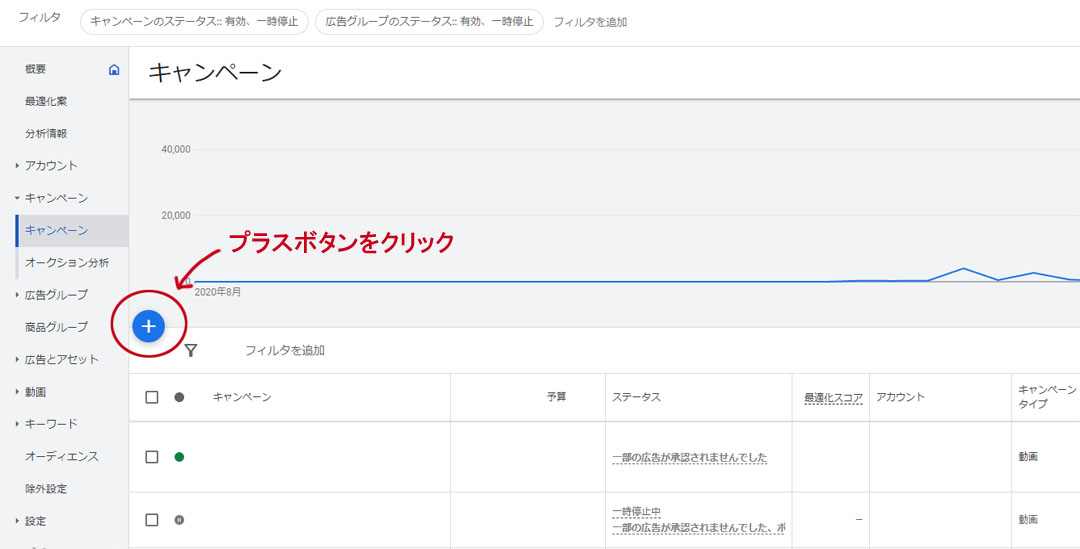Click the gray paused status dot in second row
The height and width of the screenshot is (549, 1080).
point(179,520)
